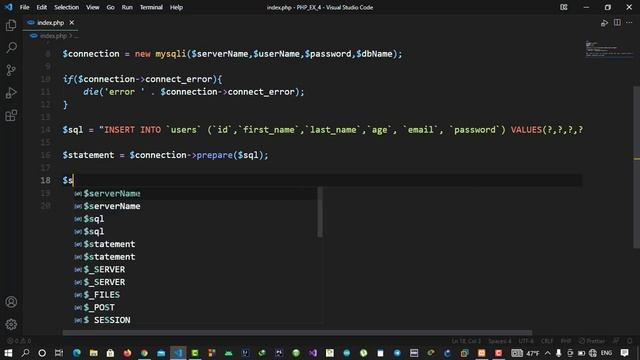Change indentation via Spaces: 4
Image resolution: width=640 pixels, height=360 pixels.
tap(500, 341)
